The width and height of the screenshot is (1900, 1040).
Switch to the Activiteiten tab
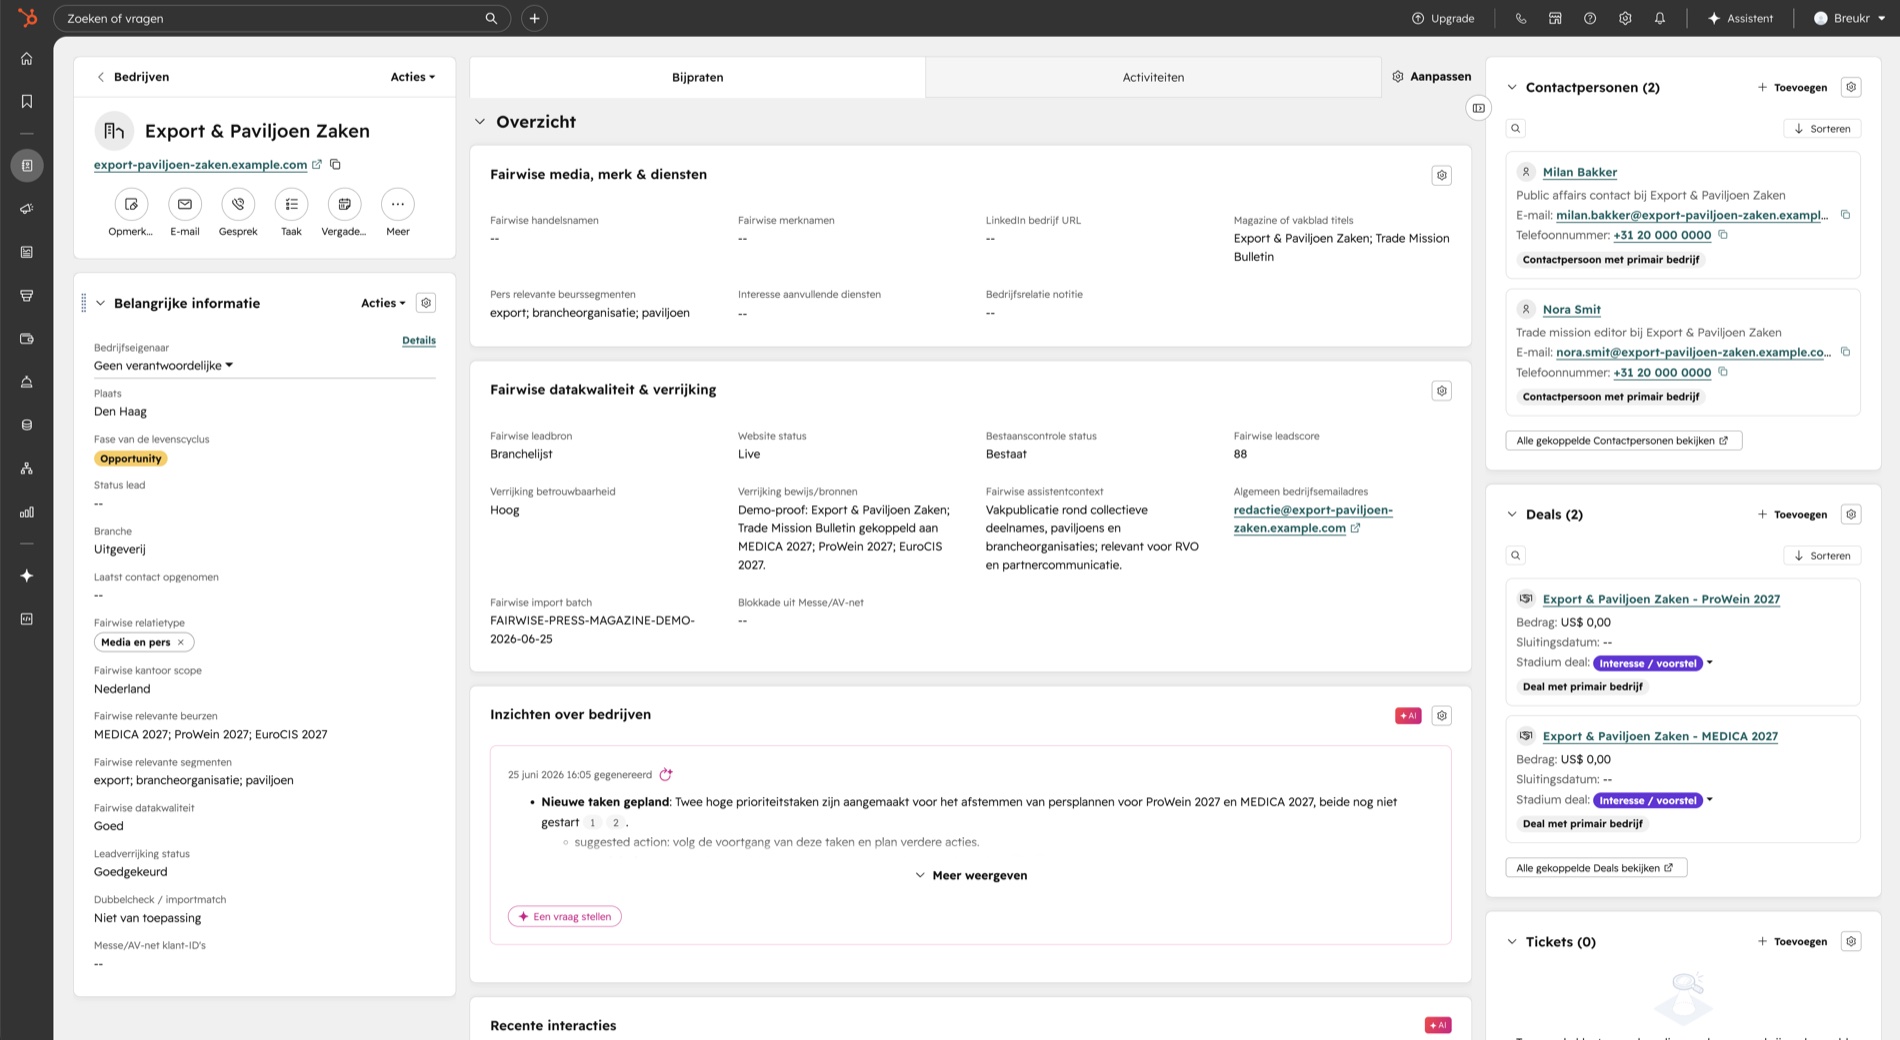[x=1153, y=77]
